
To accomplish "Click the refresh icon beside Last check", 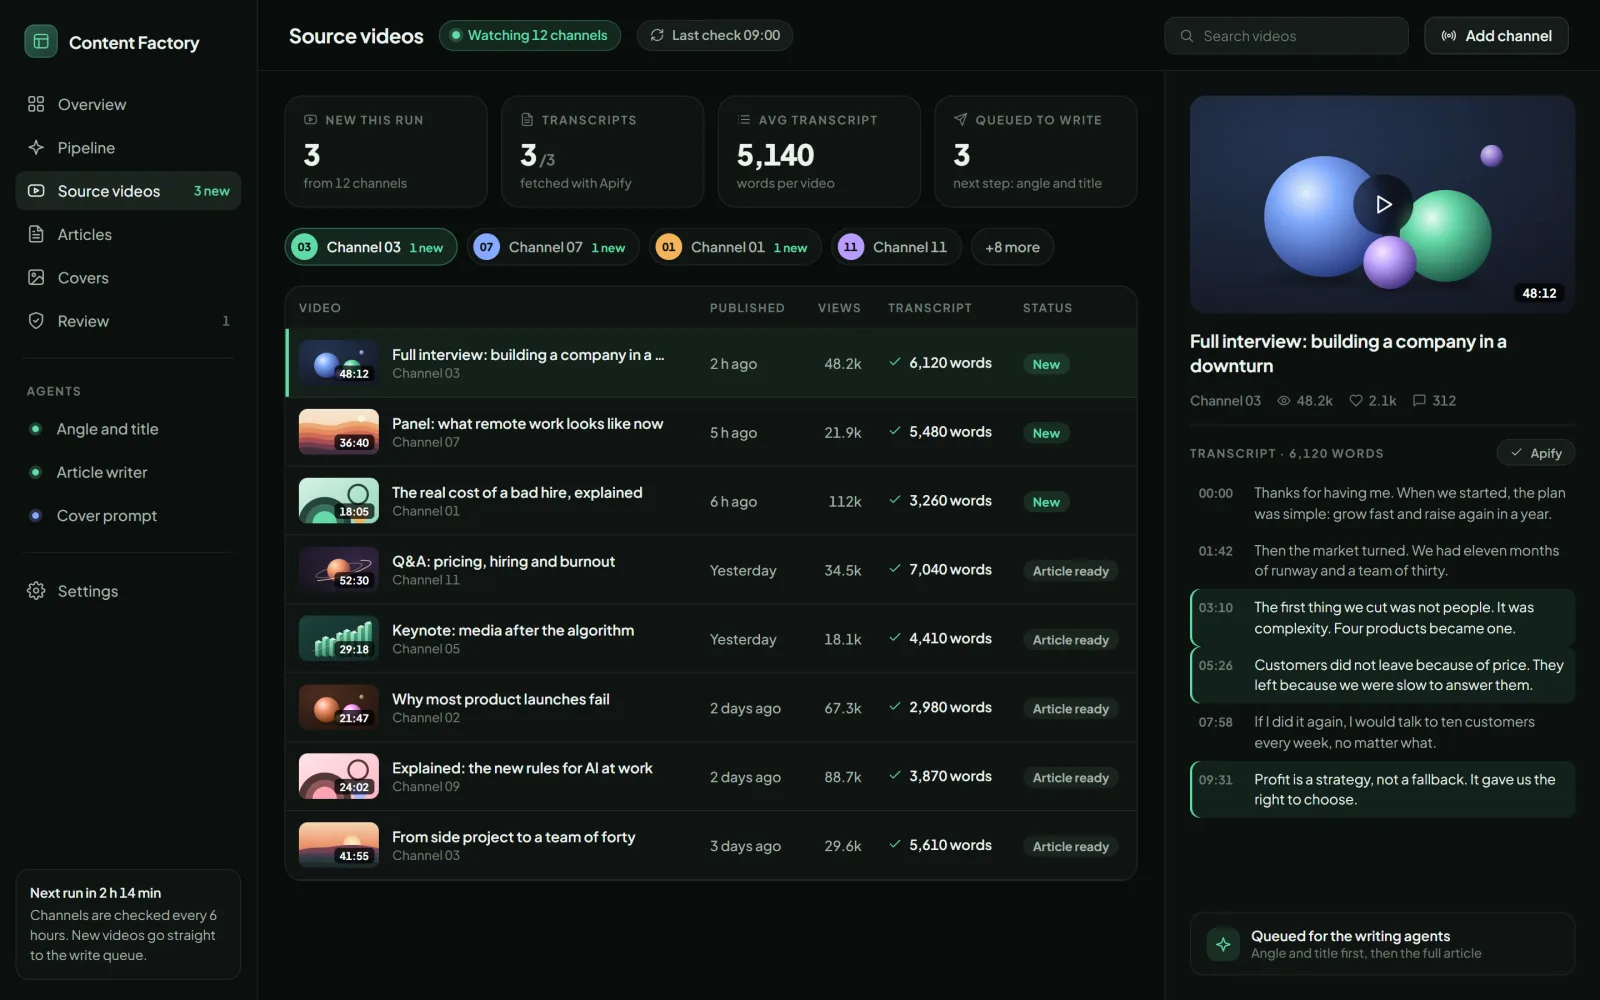I will tap(657, 35).
